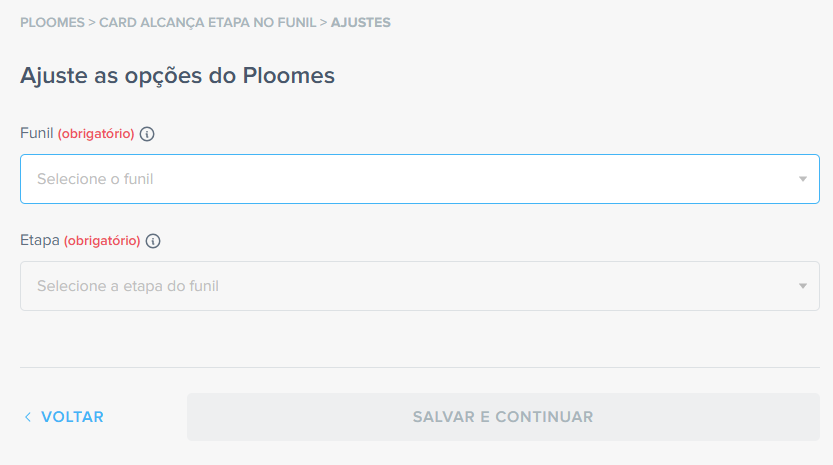Click the Etapa field label text
Viewport: 833px width, 465px height.
click(x=39, y=241)
